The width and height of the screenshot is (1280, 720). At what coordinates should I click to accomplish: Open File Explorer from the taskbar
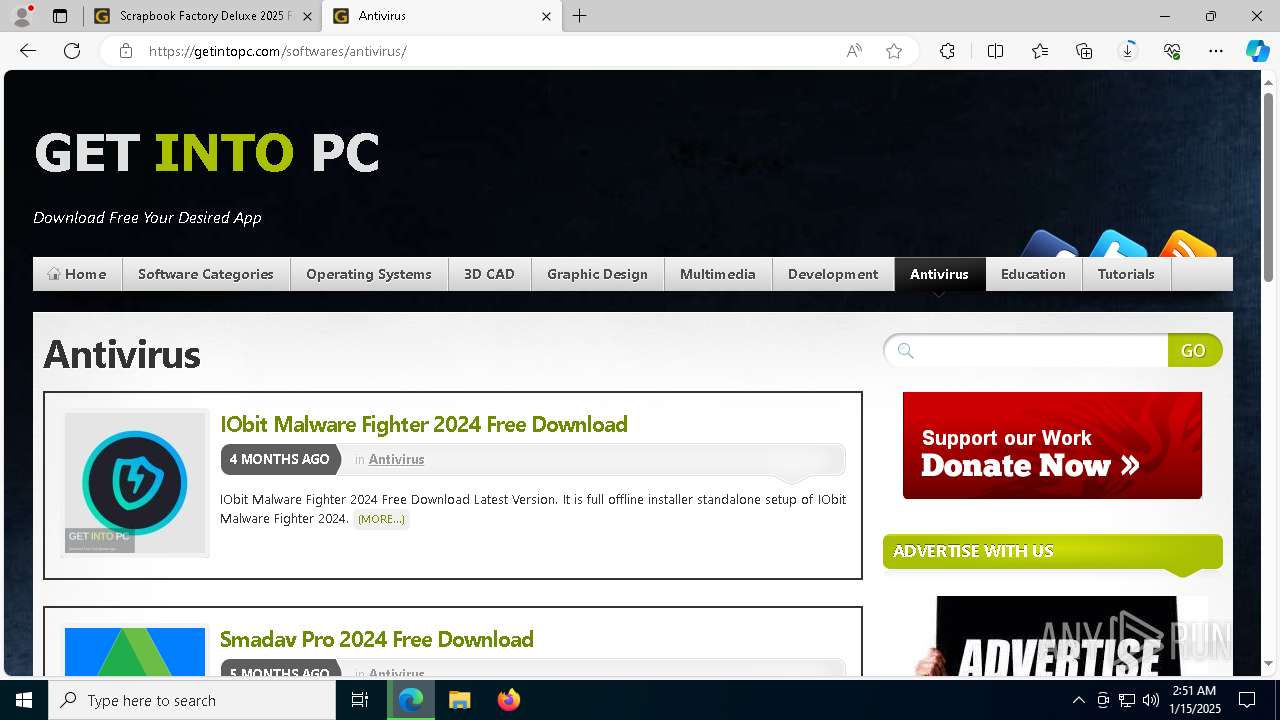[459, 700]
